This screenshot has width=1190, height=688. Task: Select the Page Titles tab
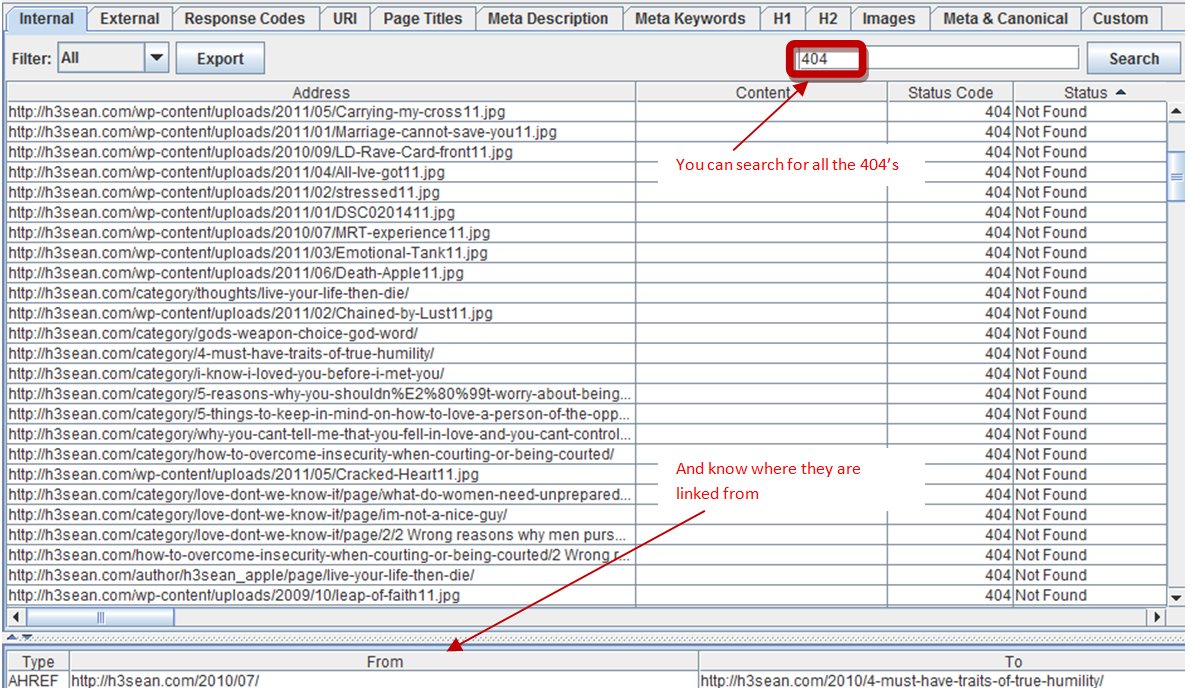422,18
